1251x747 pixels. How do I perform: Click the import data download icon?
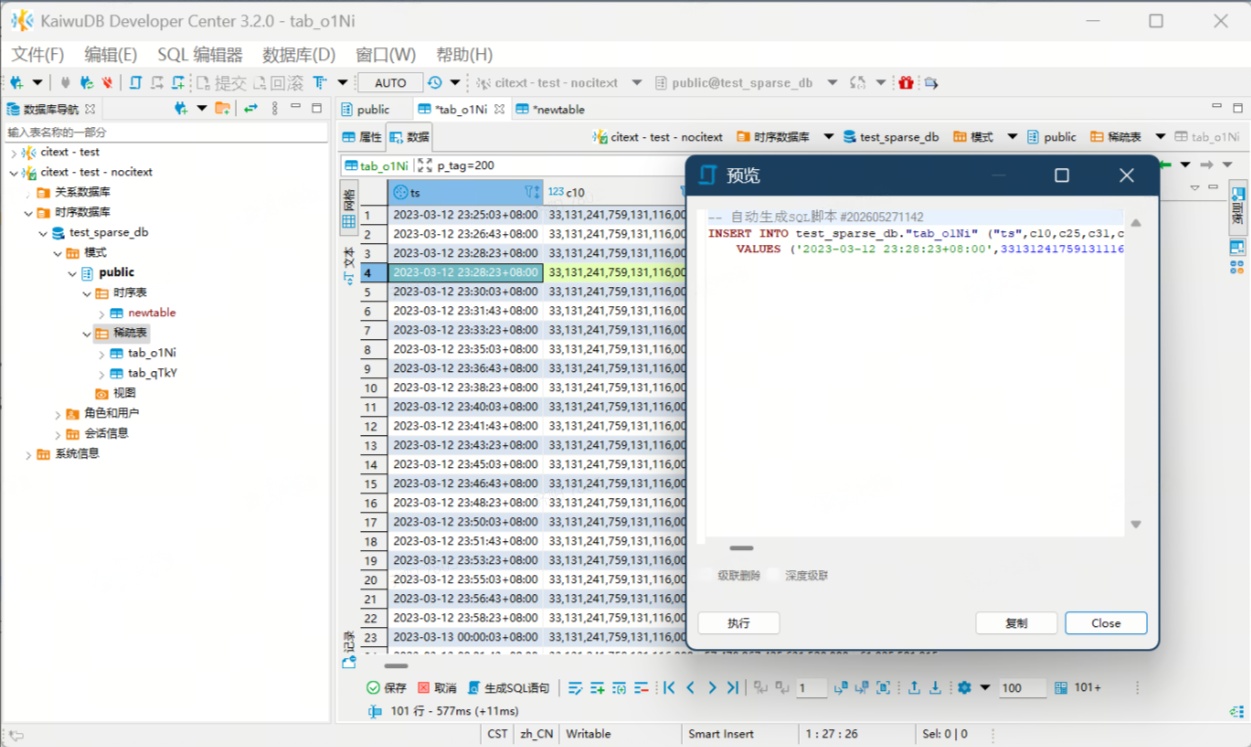pos(936,688)
